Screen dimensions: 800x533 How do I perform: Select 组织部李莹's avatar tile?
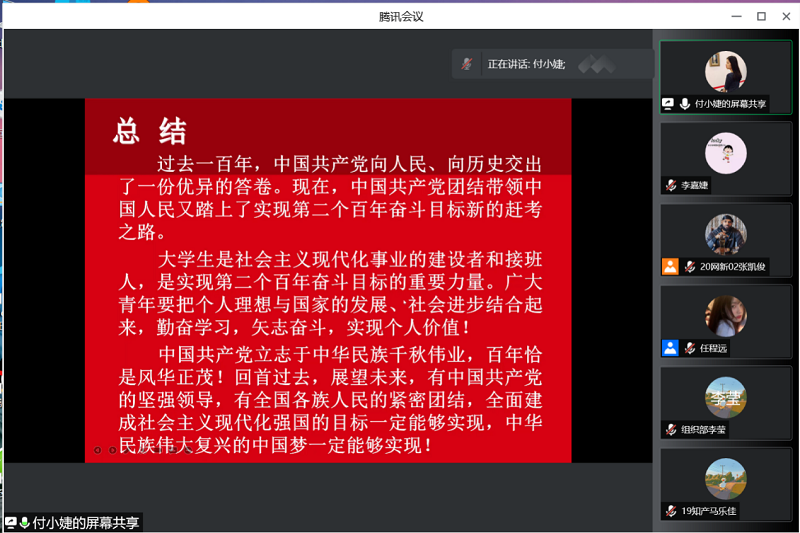click(725, 398)
